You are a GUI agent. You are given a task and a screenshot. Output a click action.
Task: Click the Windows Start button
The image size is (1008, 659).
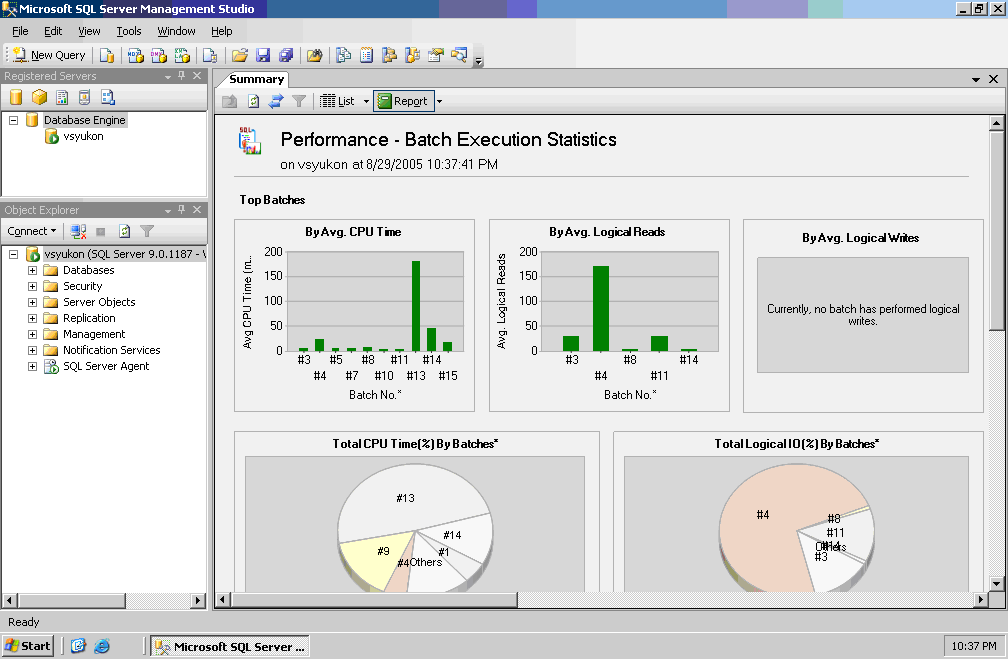click(x=27, y=646)
